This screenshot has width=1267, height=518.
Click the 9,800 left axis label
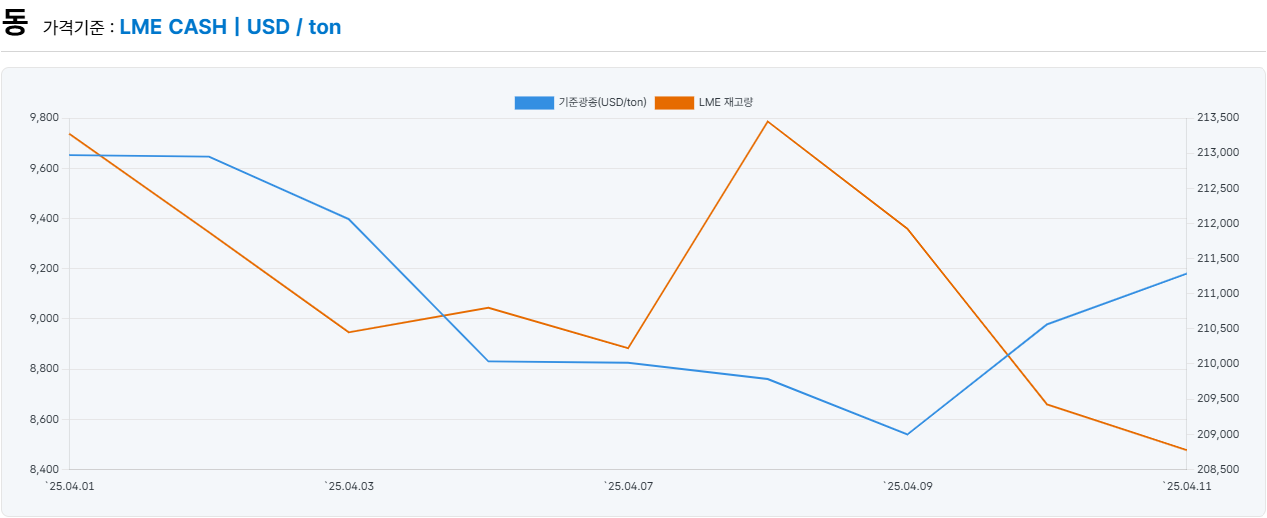[x=45, y=118]
